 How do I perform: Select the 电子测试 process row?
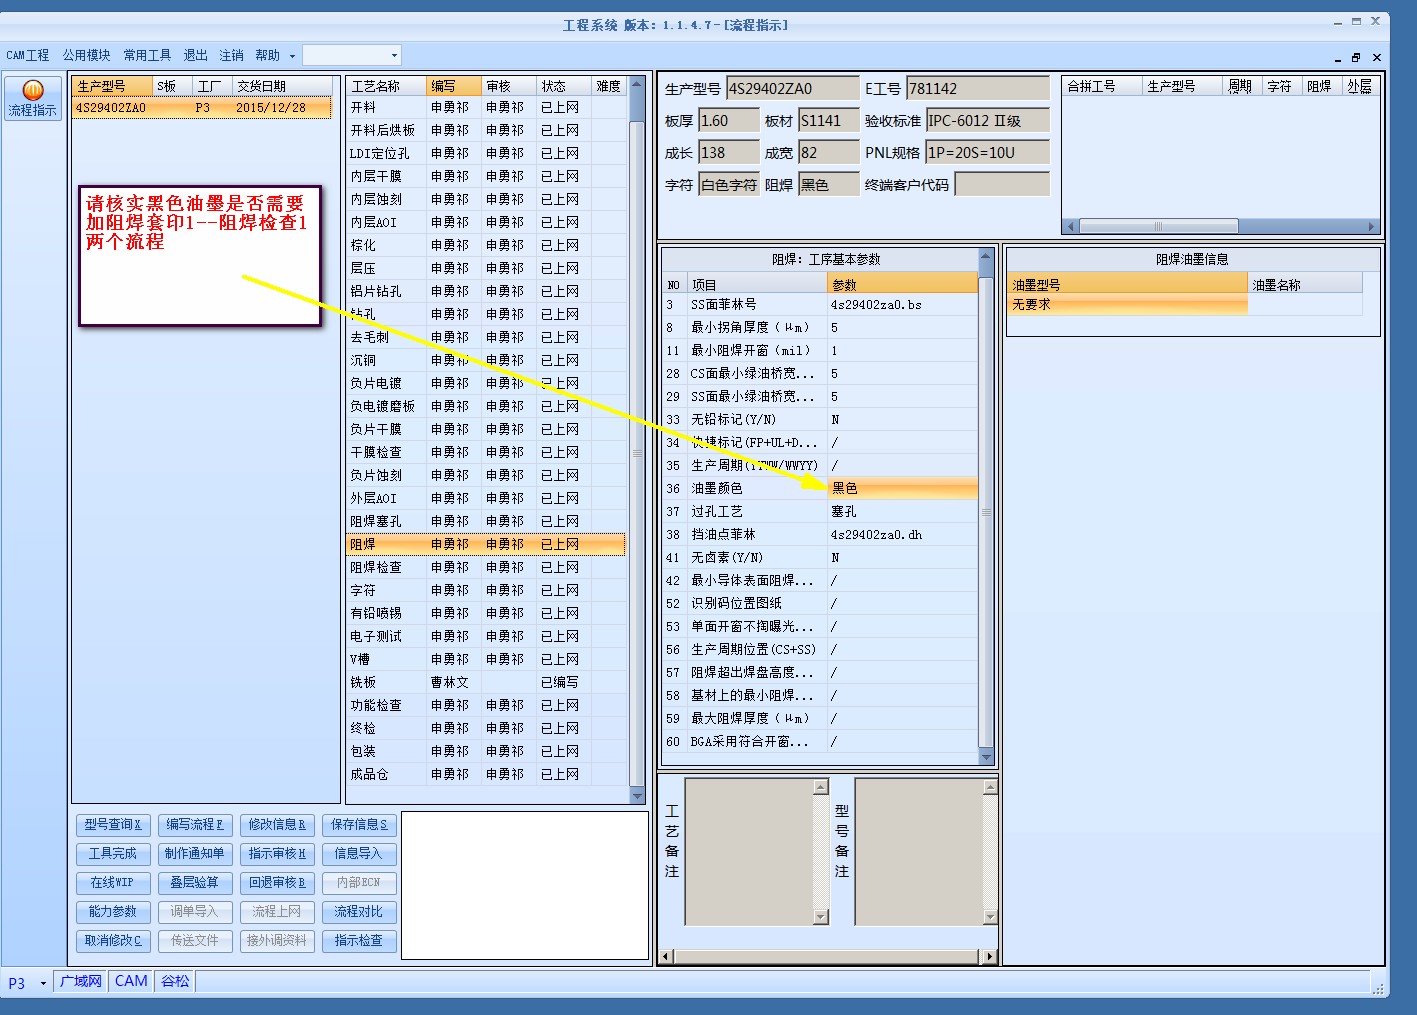pos(487,636)
